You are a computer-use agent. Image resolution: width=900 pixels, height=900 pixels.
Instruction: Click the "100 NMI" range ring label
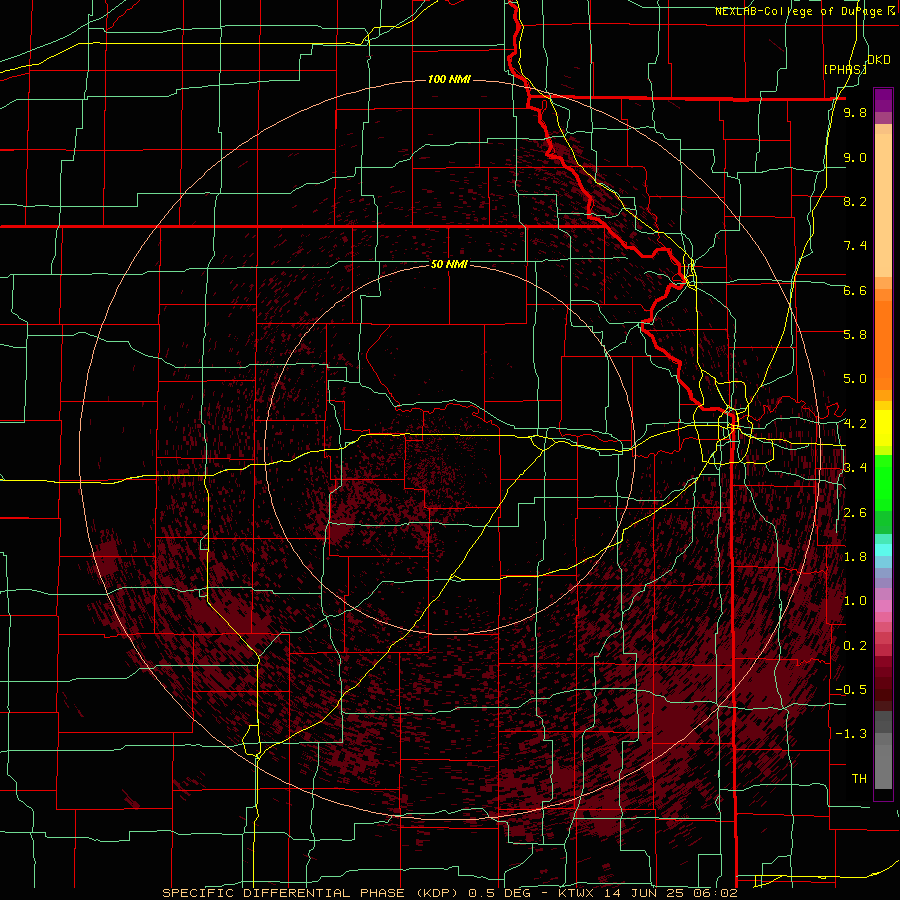point(449,79)
